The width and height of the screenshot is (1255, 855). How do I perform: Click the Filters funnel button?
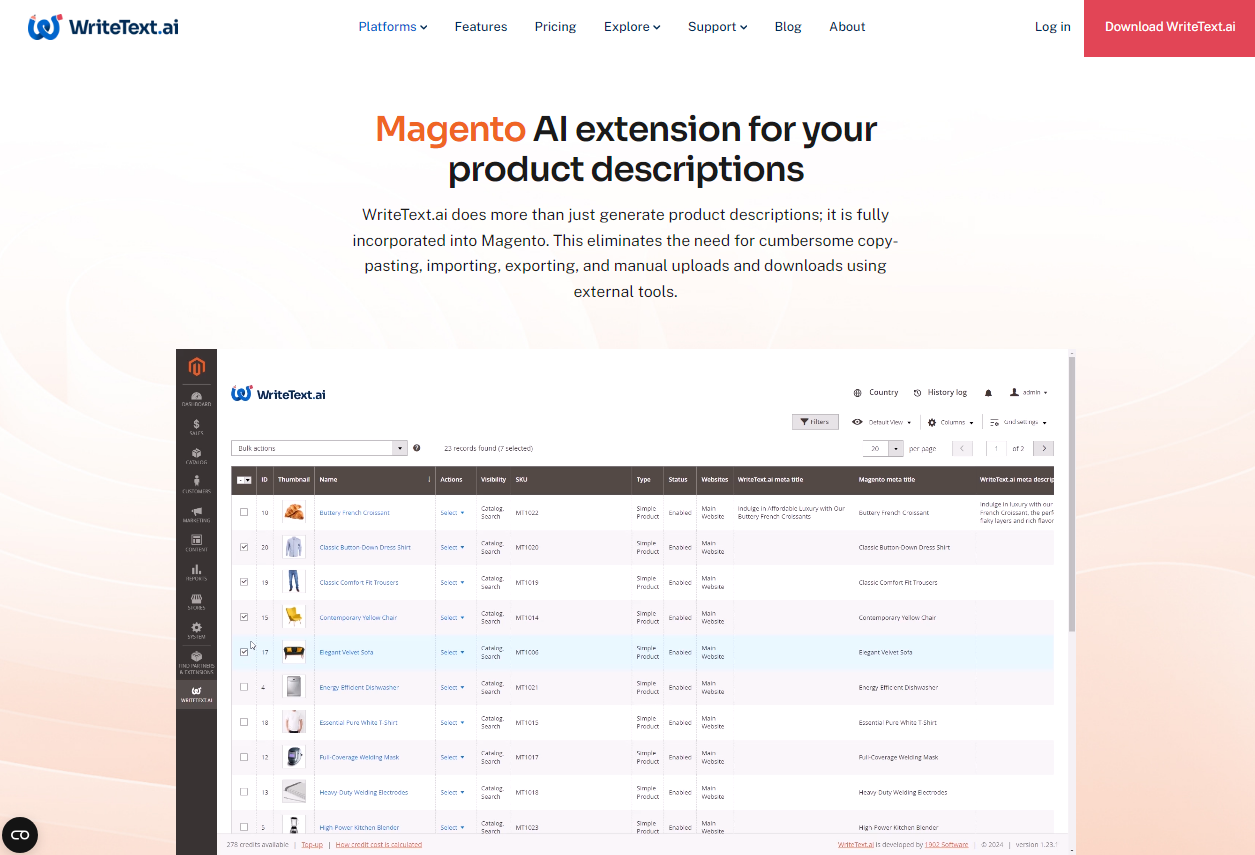pos(815,422)
